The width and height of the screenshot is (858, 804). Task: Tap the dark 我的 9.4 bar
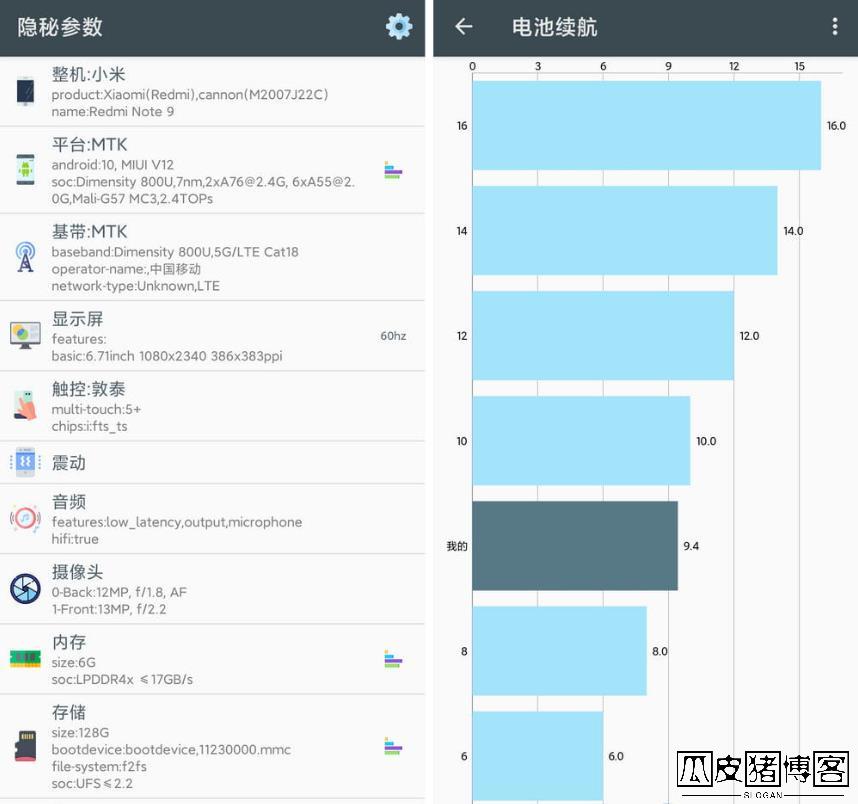coord(575,546)
